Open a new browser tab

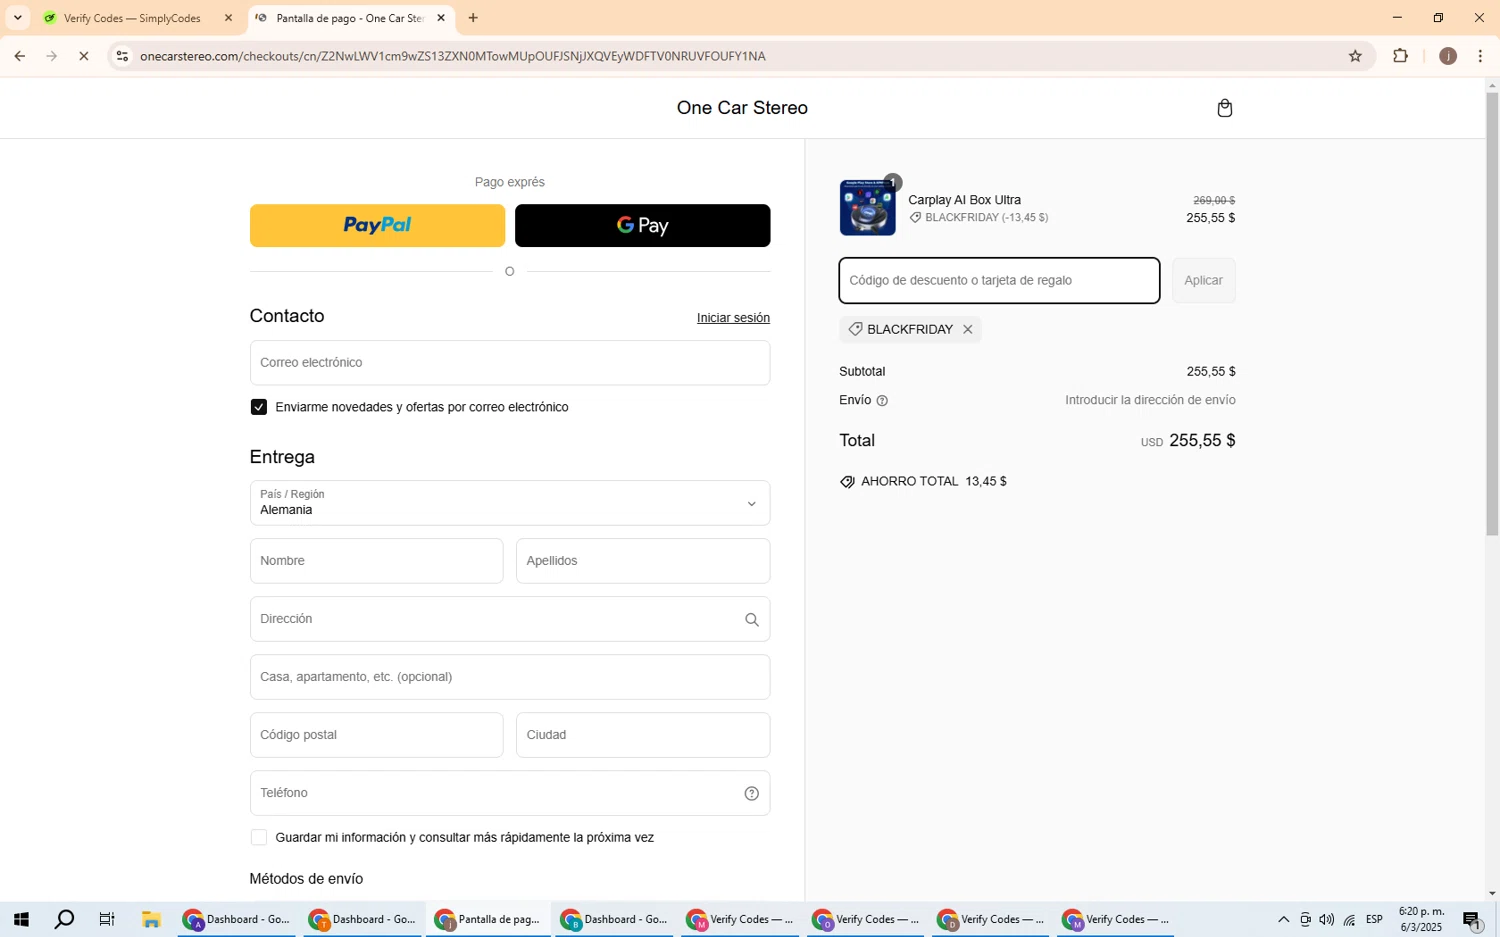[473, 18]
